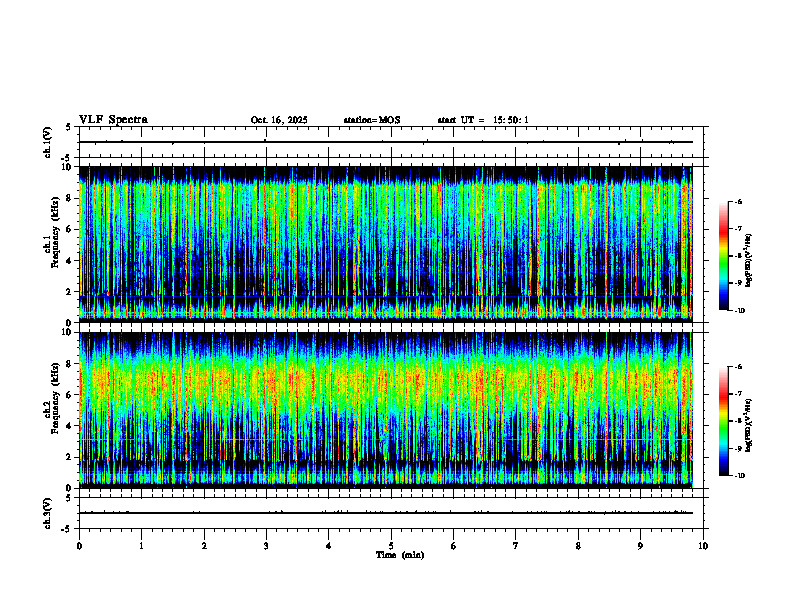
Task: Click the "2" tick label on time axis
Action: pyautogui.click(x=204, y=546)
